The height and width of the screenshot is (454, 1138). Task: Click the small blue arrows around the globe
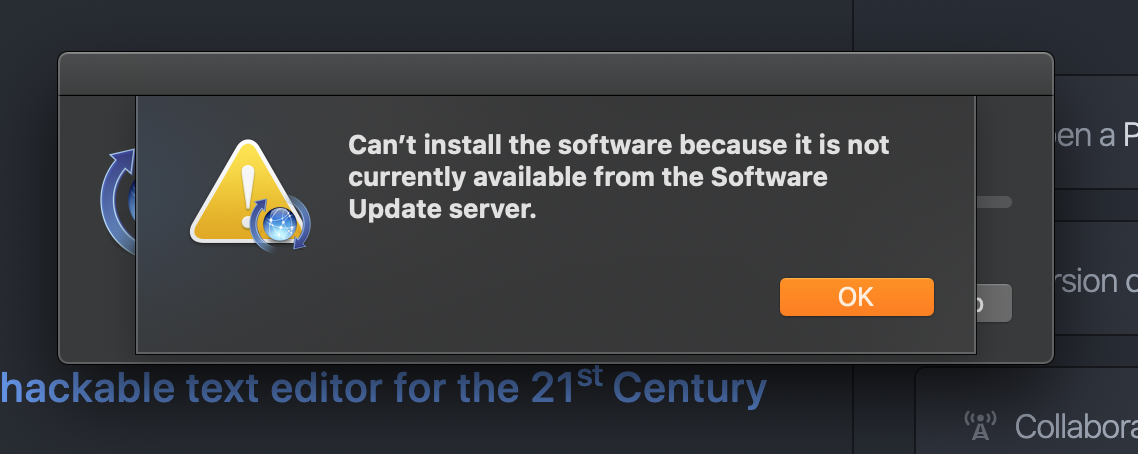click(280, 224)
